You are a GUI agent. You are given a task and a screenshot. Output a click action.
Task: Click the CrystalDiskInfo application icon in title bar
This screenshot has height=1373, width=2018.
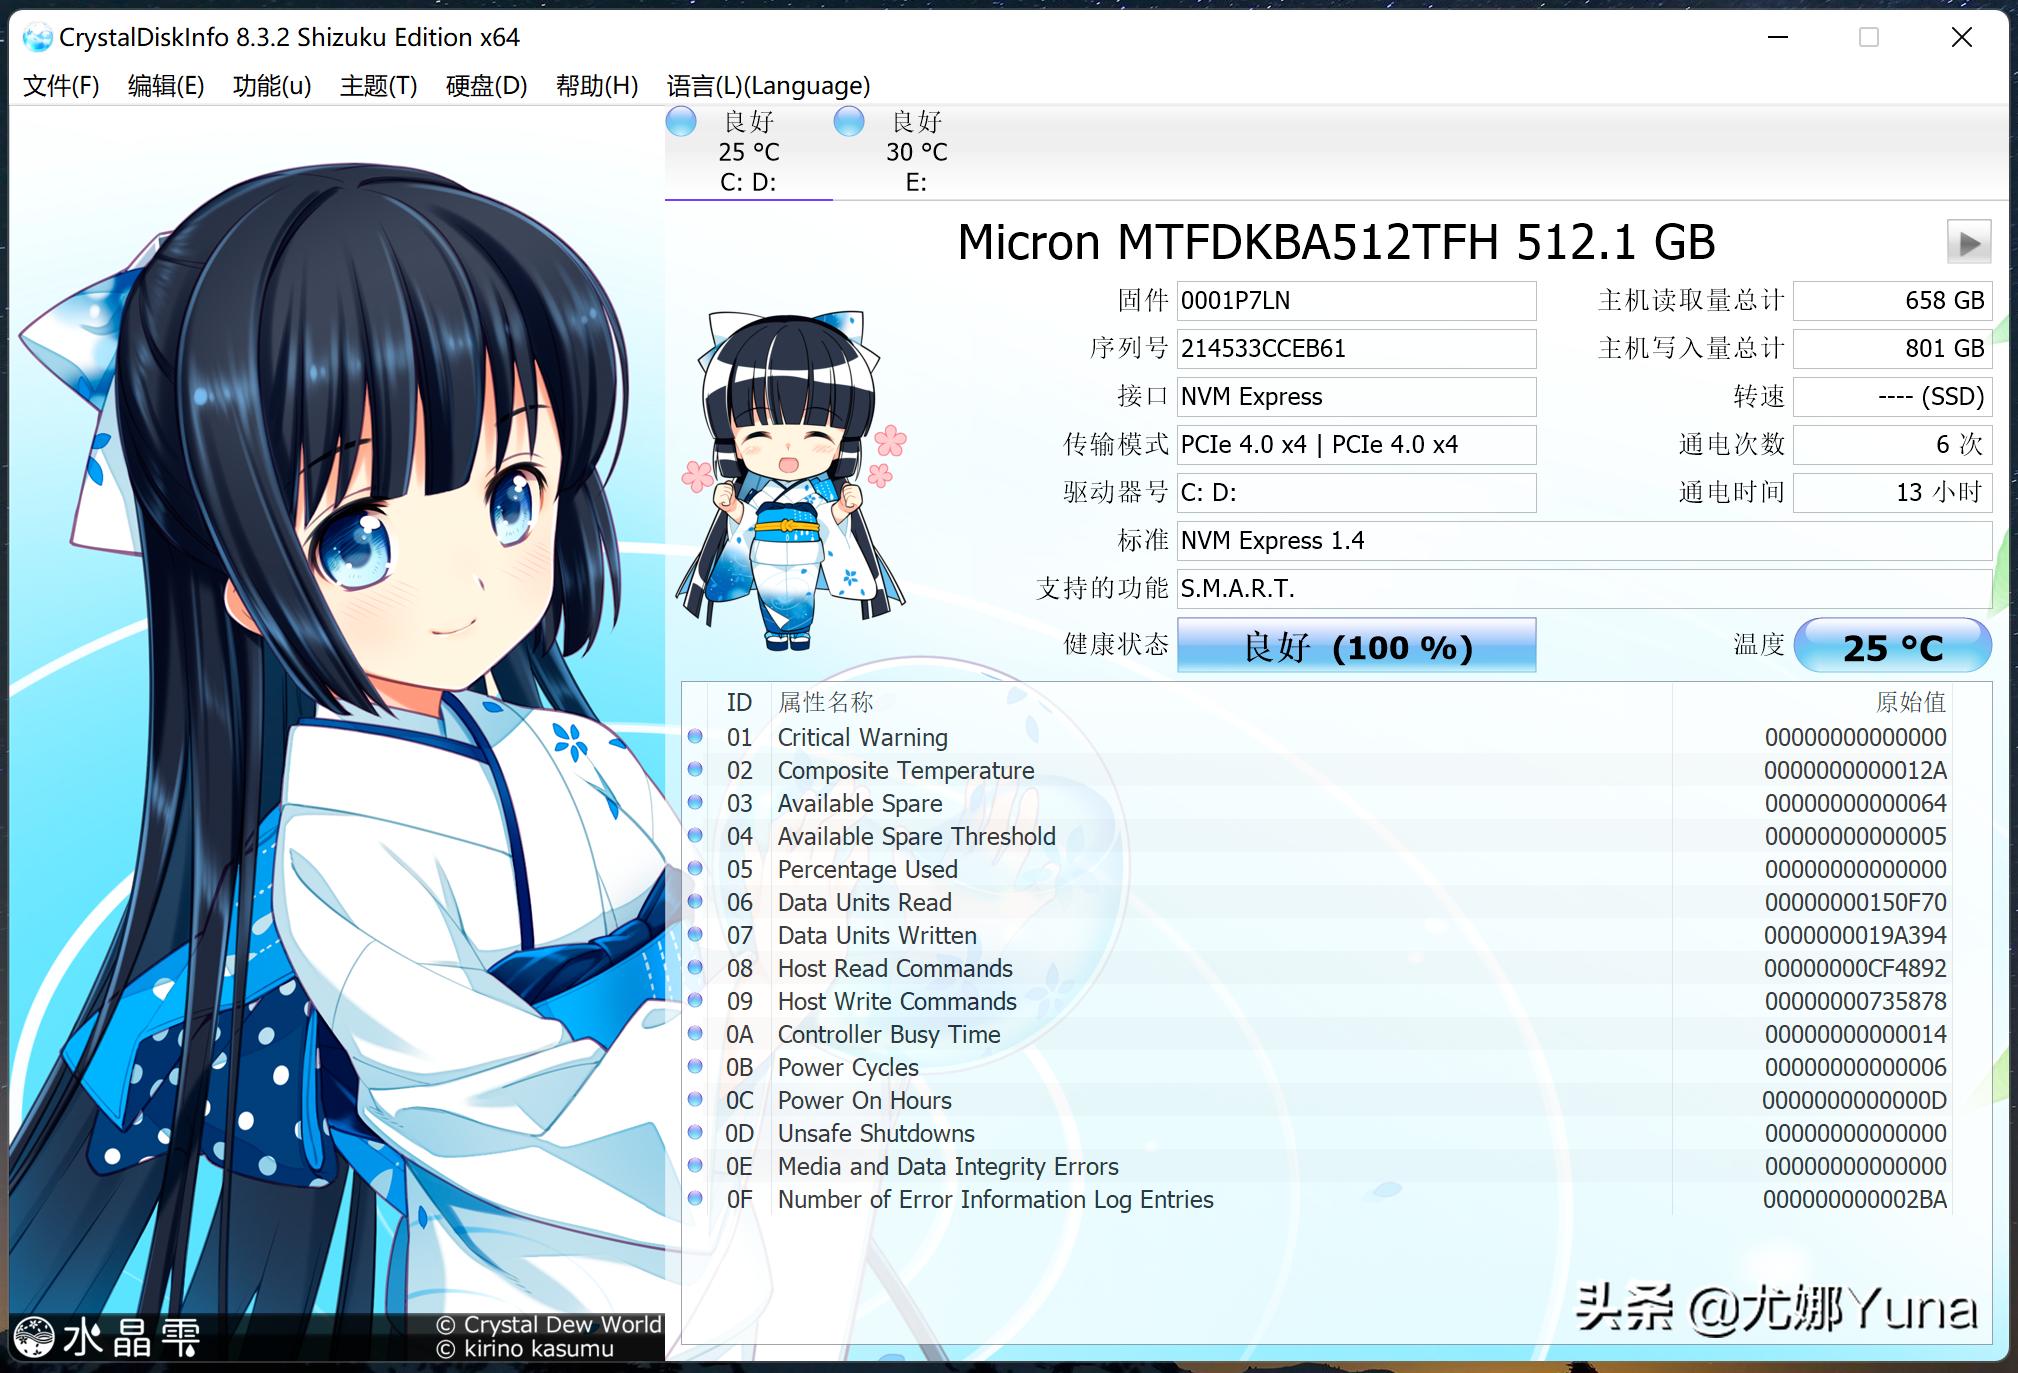(x=39, y=37)
